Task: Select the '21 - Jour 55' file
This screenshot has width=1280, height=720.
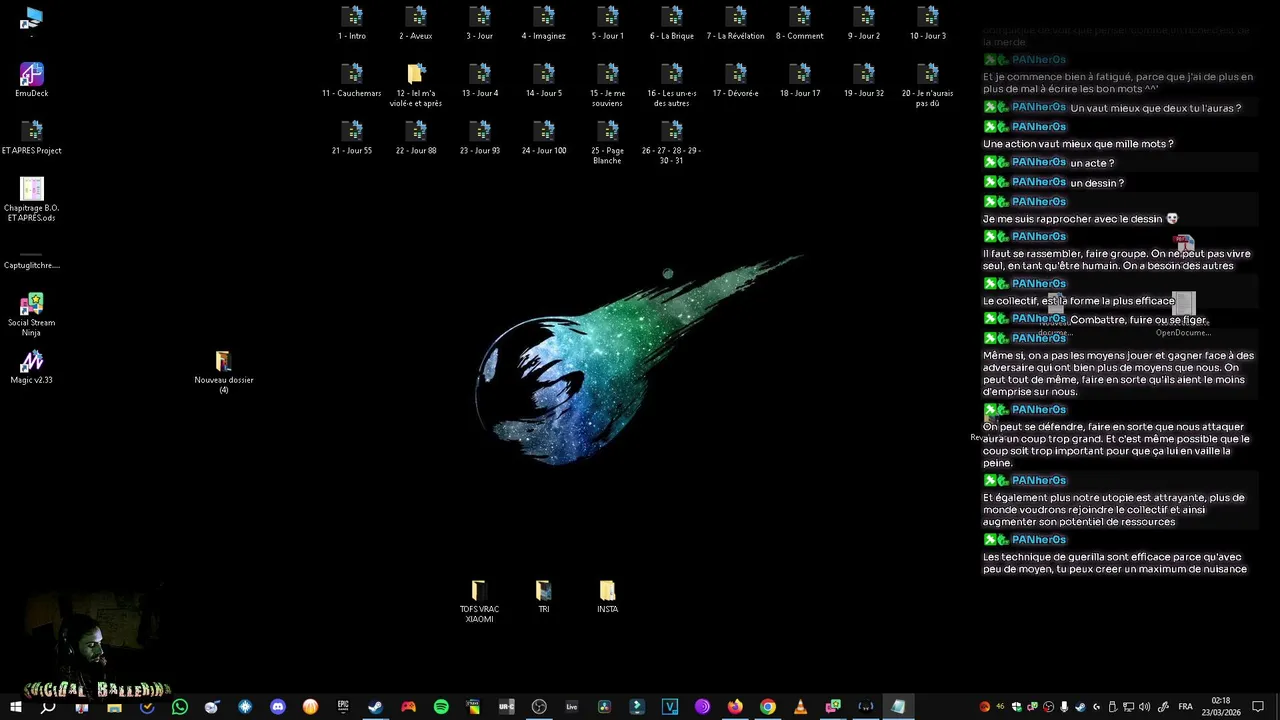Action: [x=352, y=138]
